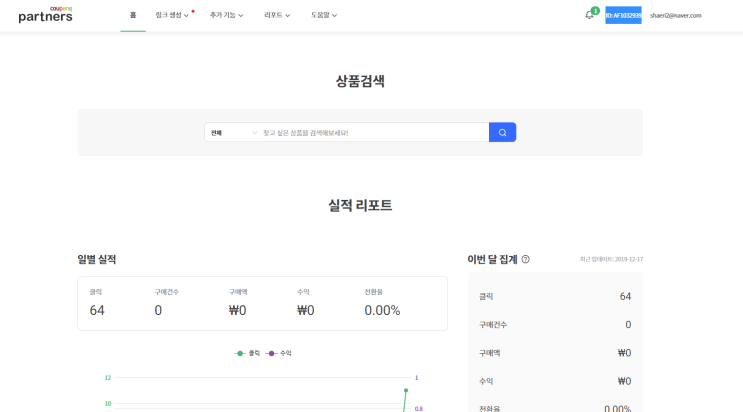Click the monthly 구매건수 row
Screen dimensions: 743x412
pyautogui.click(x=555, y=325)
